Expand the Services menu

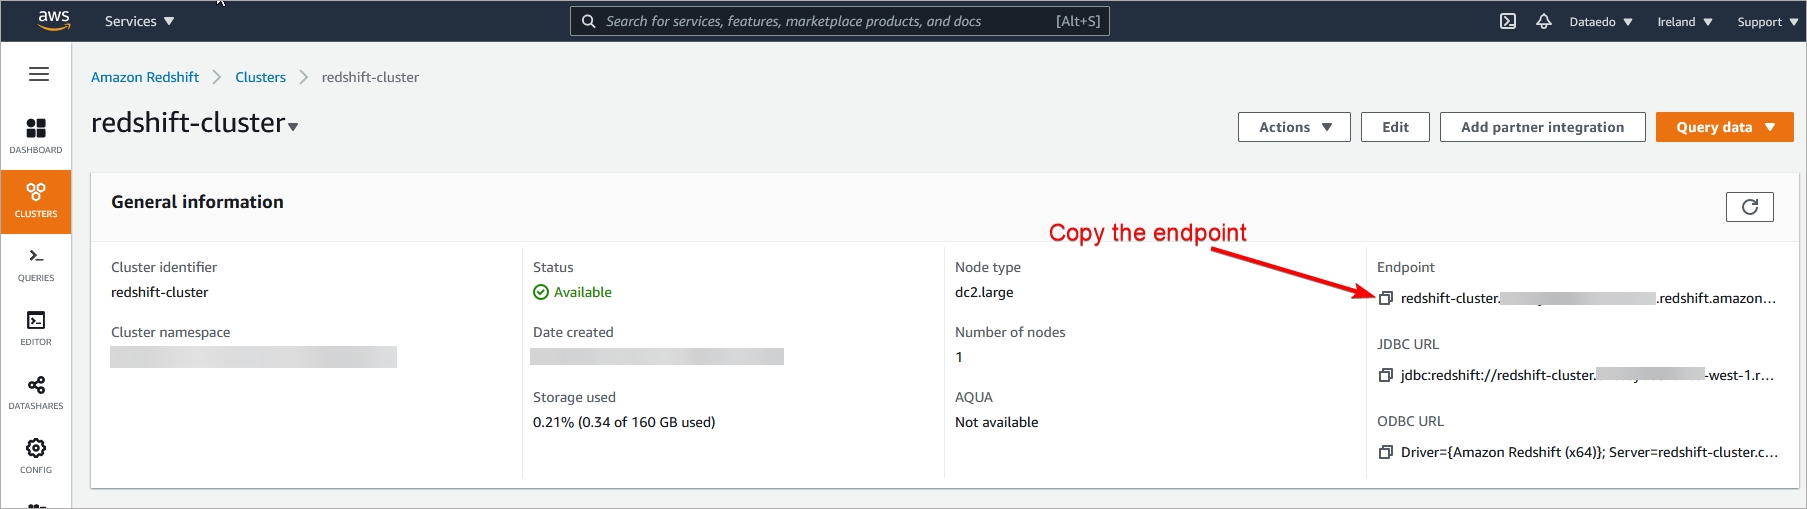(x=139, y=21)
